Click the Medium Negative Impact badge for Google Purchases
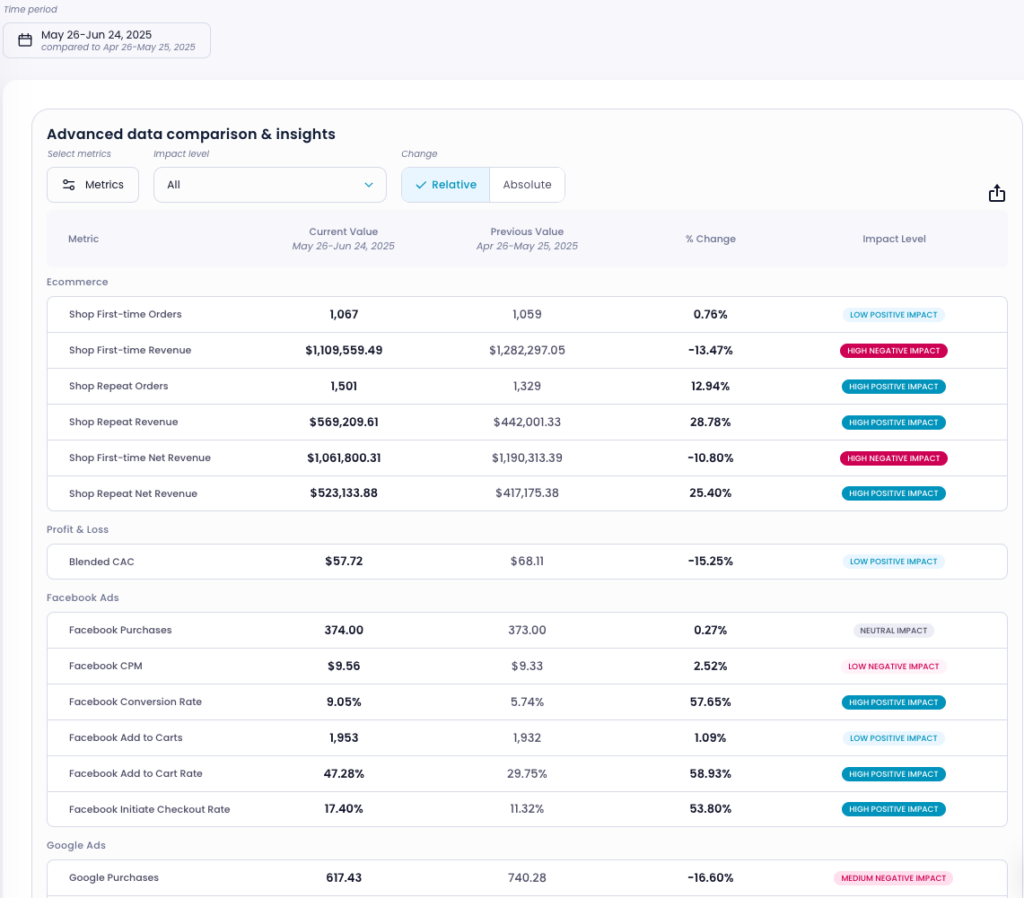Image resolution: width=1024 pixels, height=898 pixels. 893,878
